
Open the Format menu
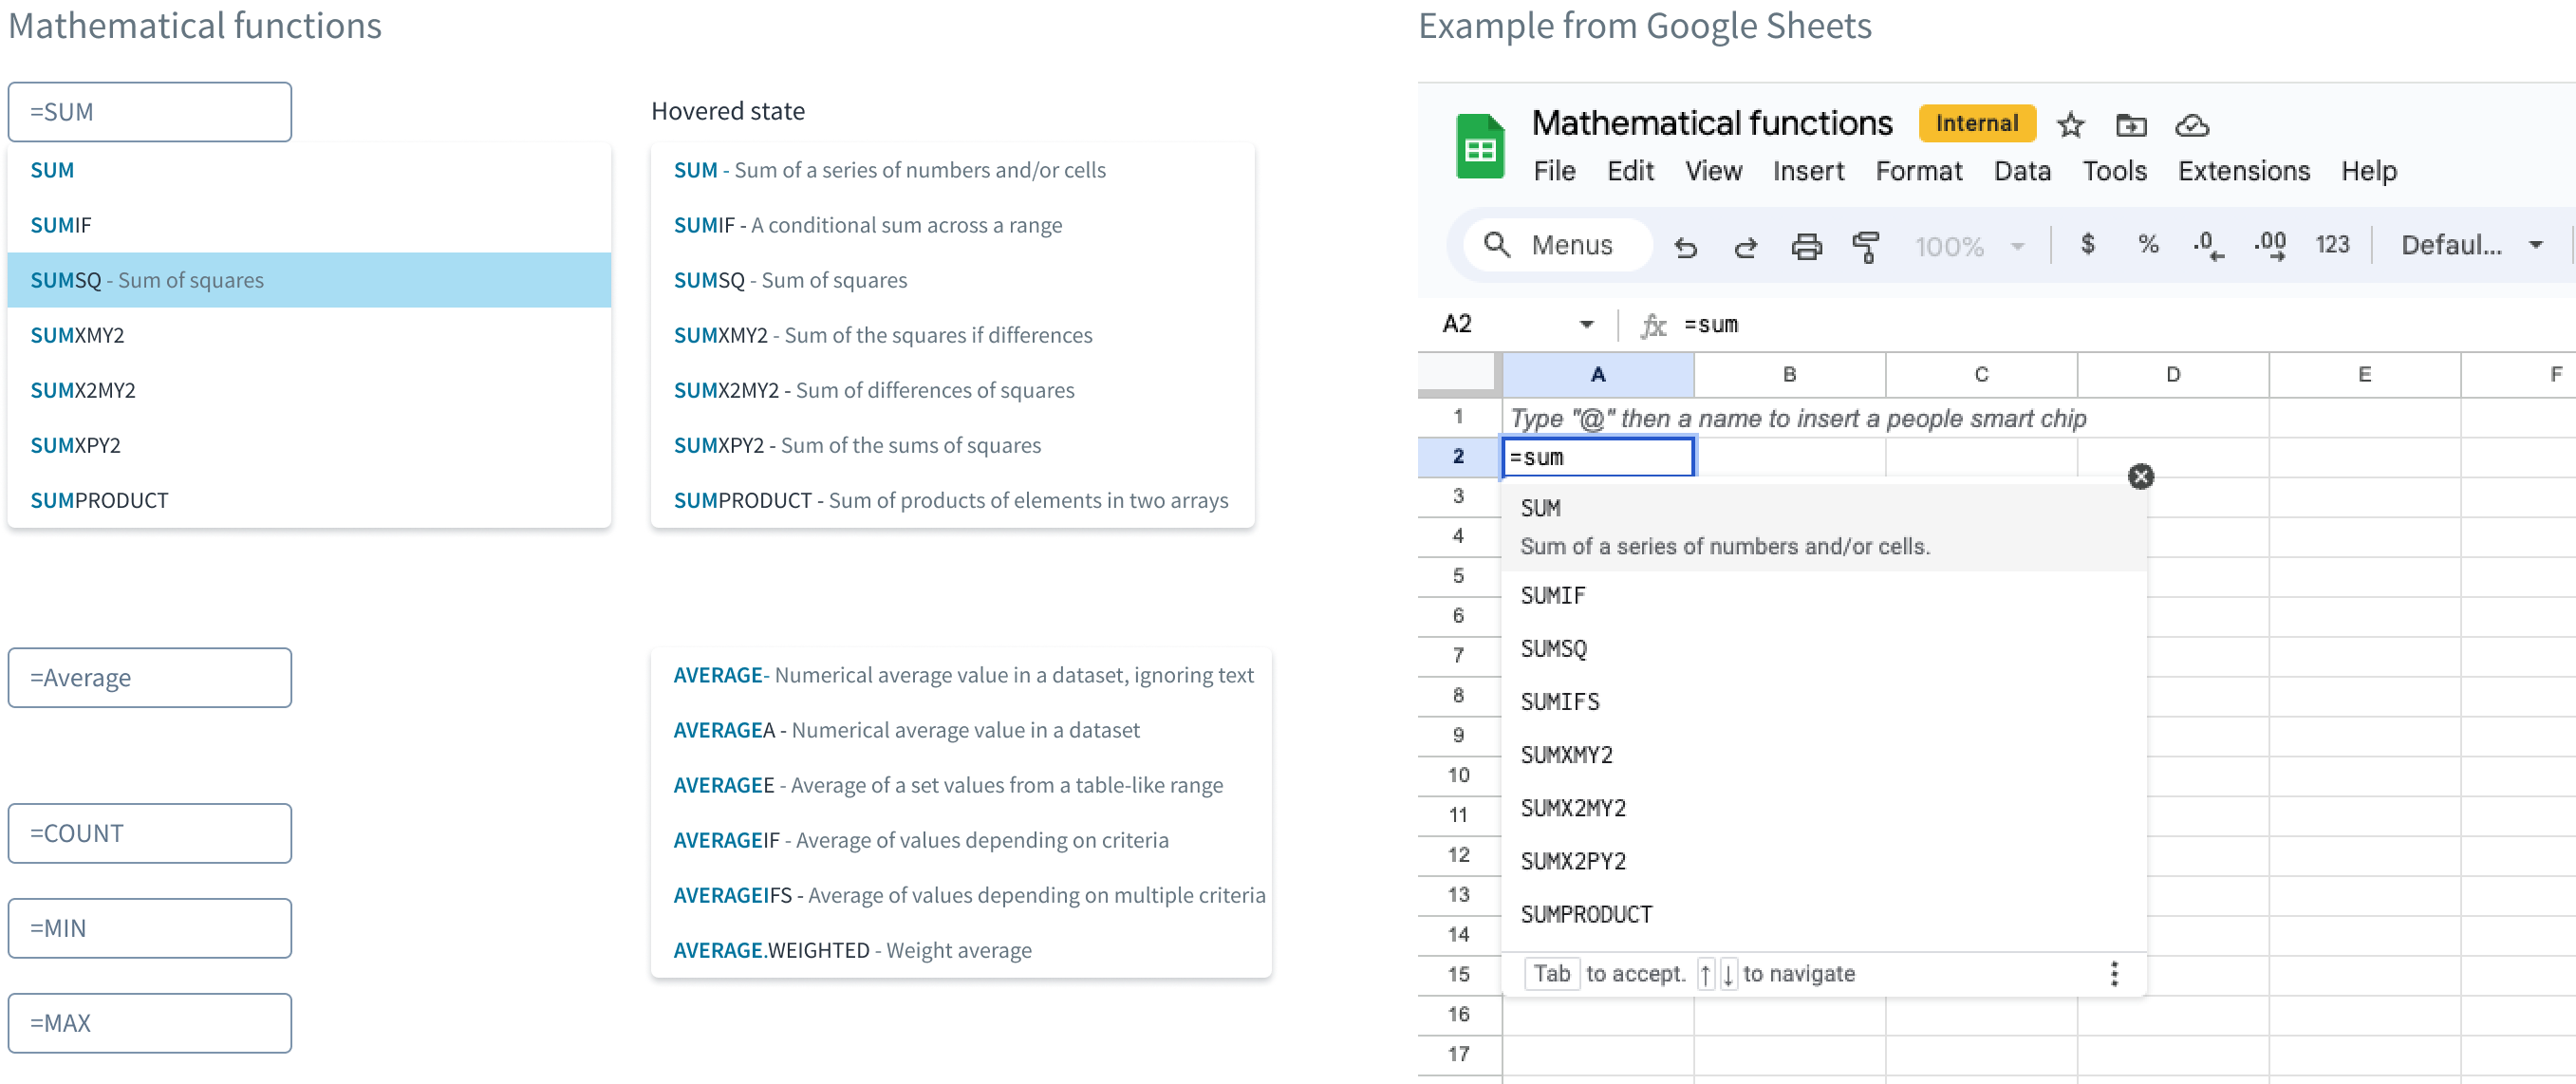click(1919, 171)
